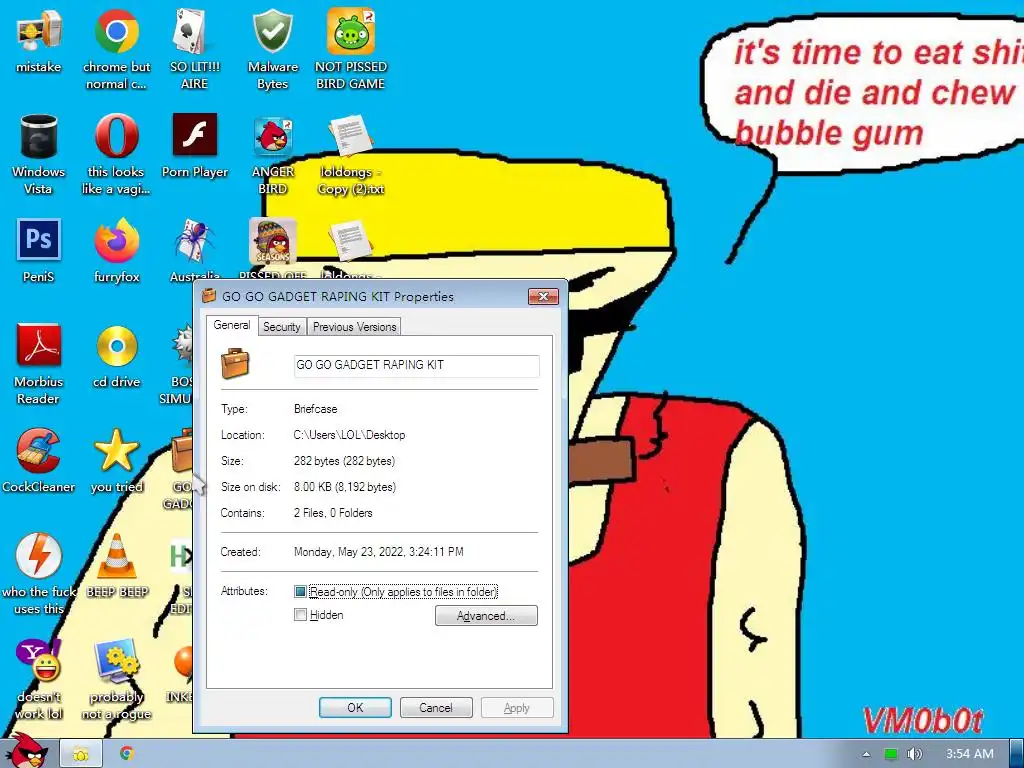Click the Angry Bird Start button
This screenshot has height=768, width=1024.
[x=26, y=751]
